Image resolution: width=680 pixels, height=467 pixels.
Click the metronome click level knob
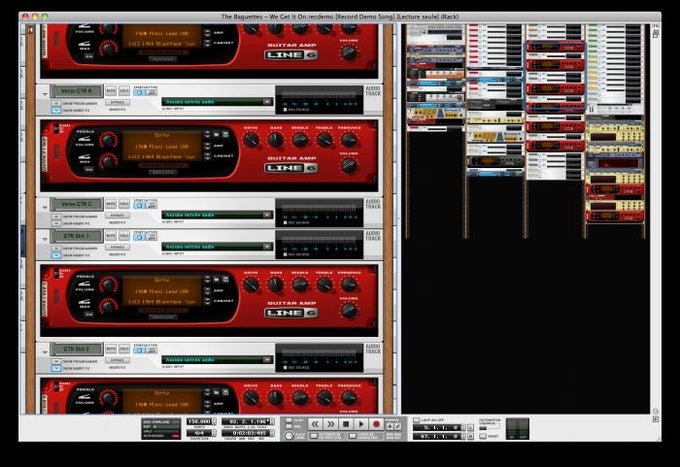click(289, 436)
